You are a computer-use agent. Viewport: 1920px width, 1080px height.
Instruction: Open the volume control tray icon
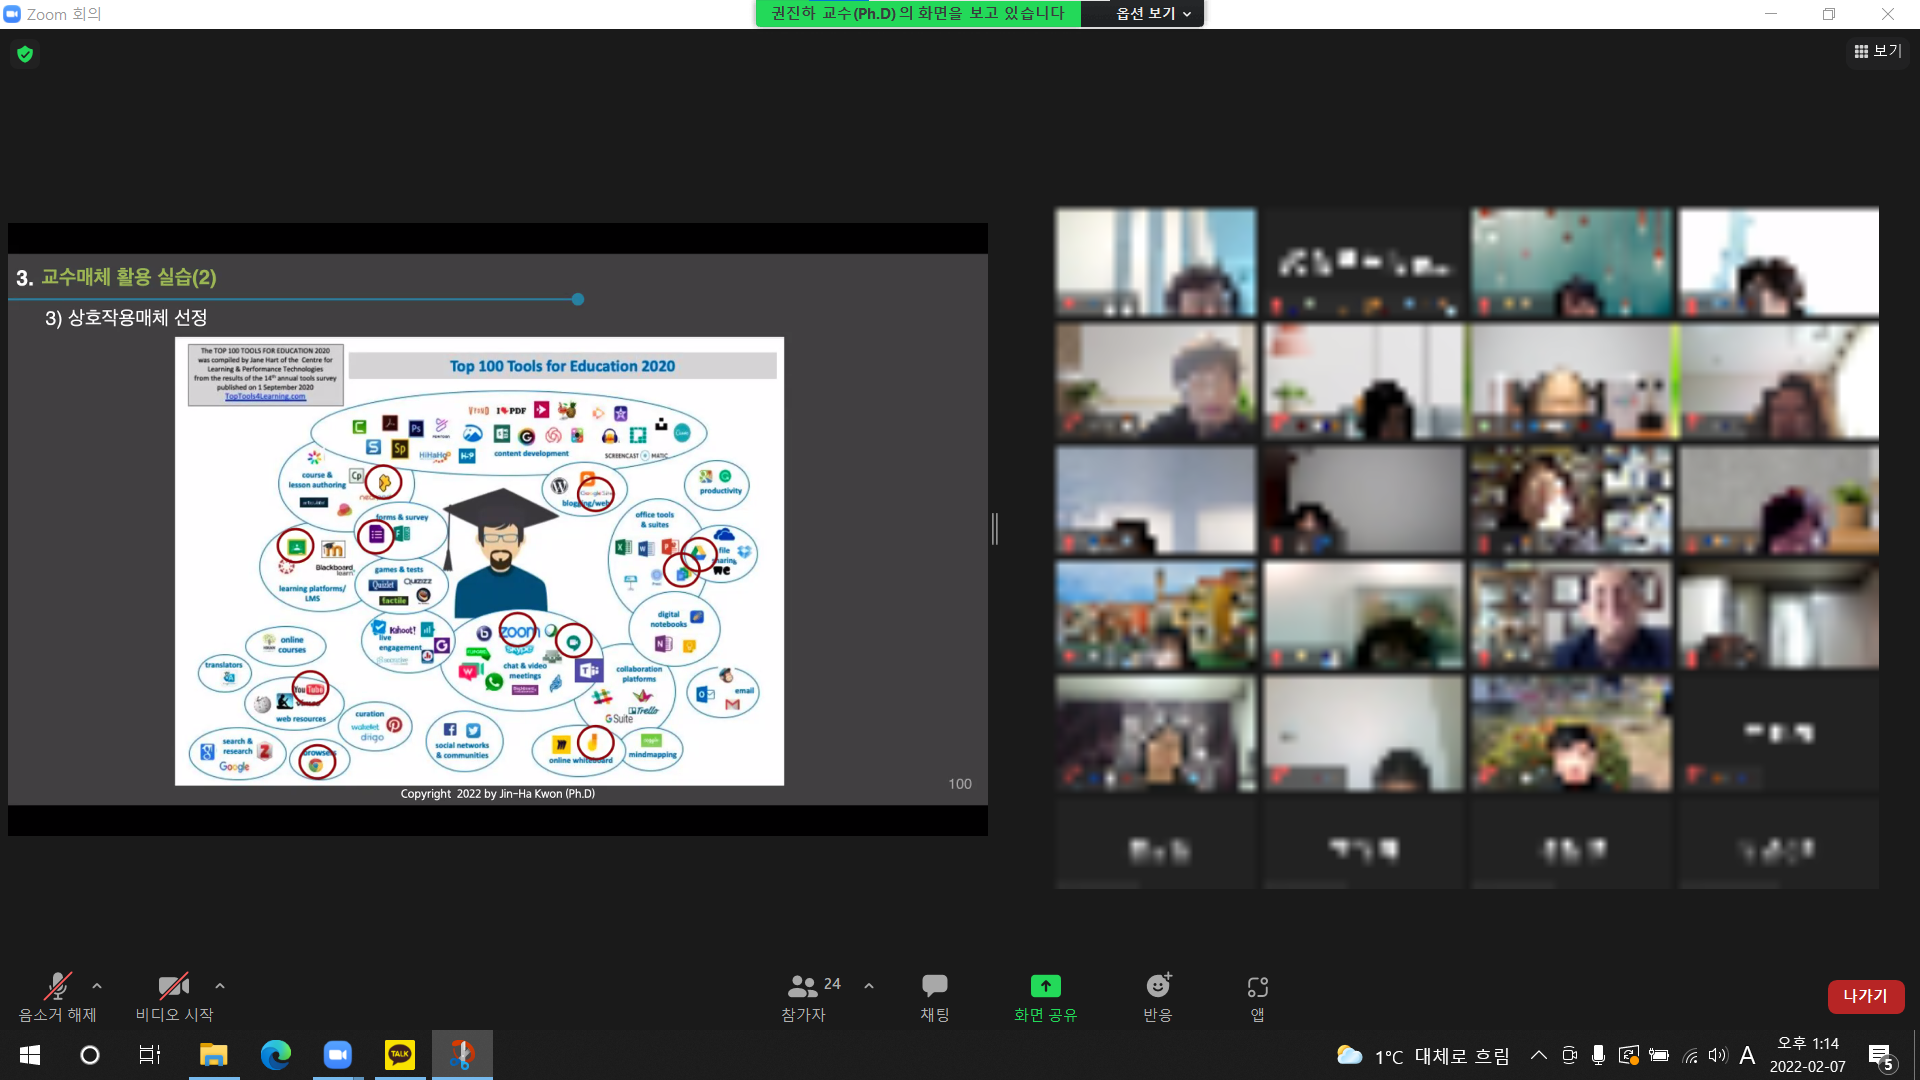click(x=1718, y=1055)
